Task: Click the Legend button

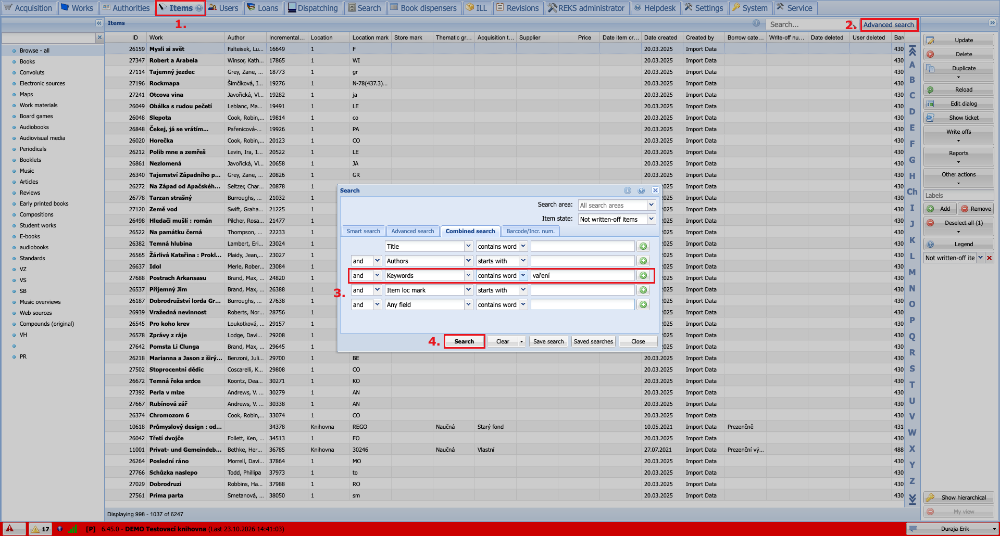Action: (959, 244)
